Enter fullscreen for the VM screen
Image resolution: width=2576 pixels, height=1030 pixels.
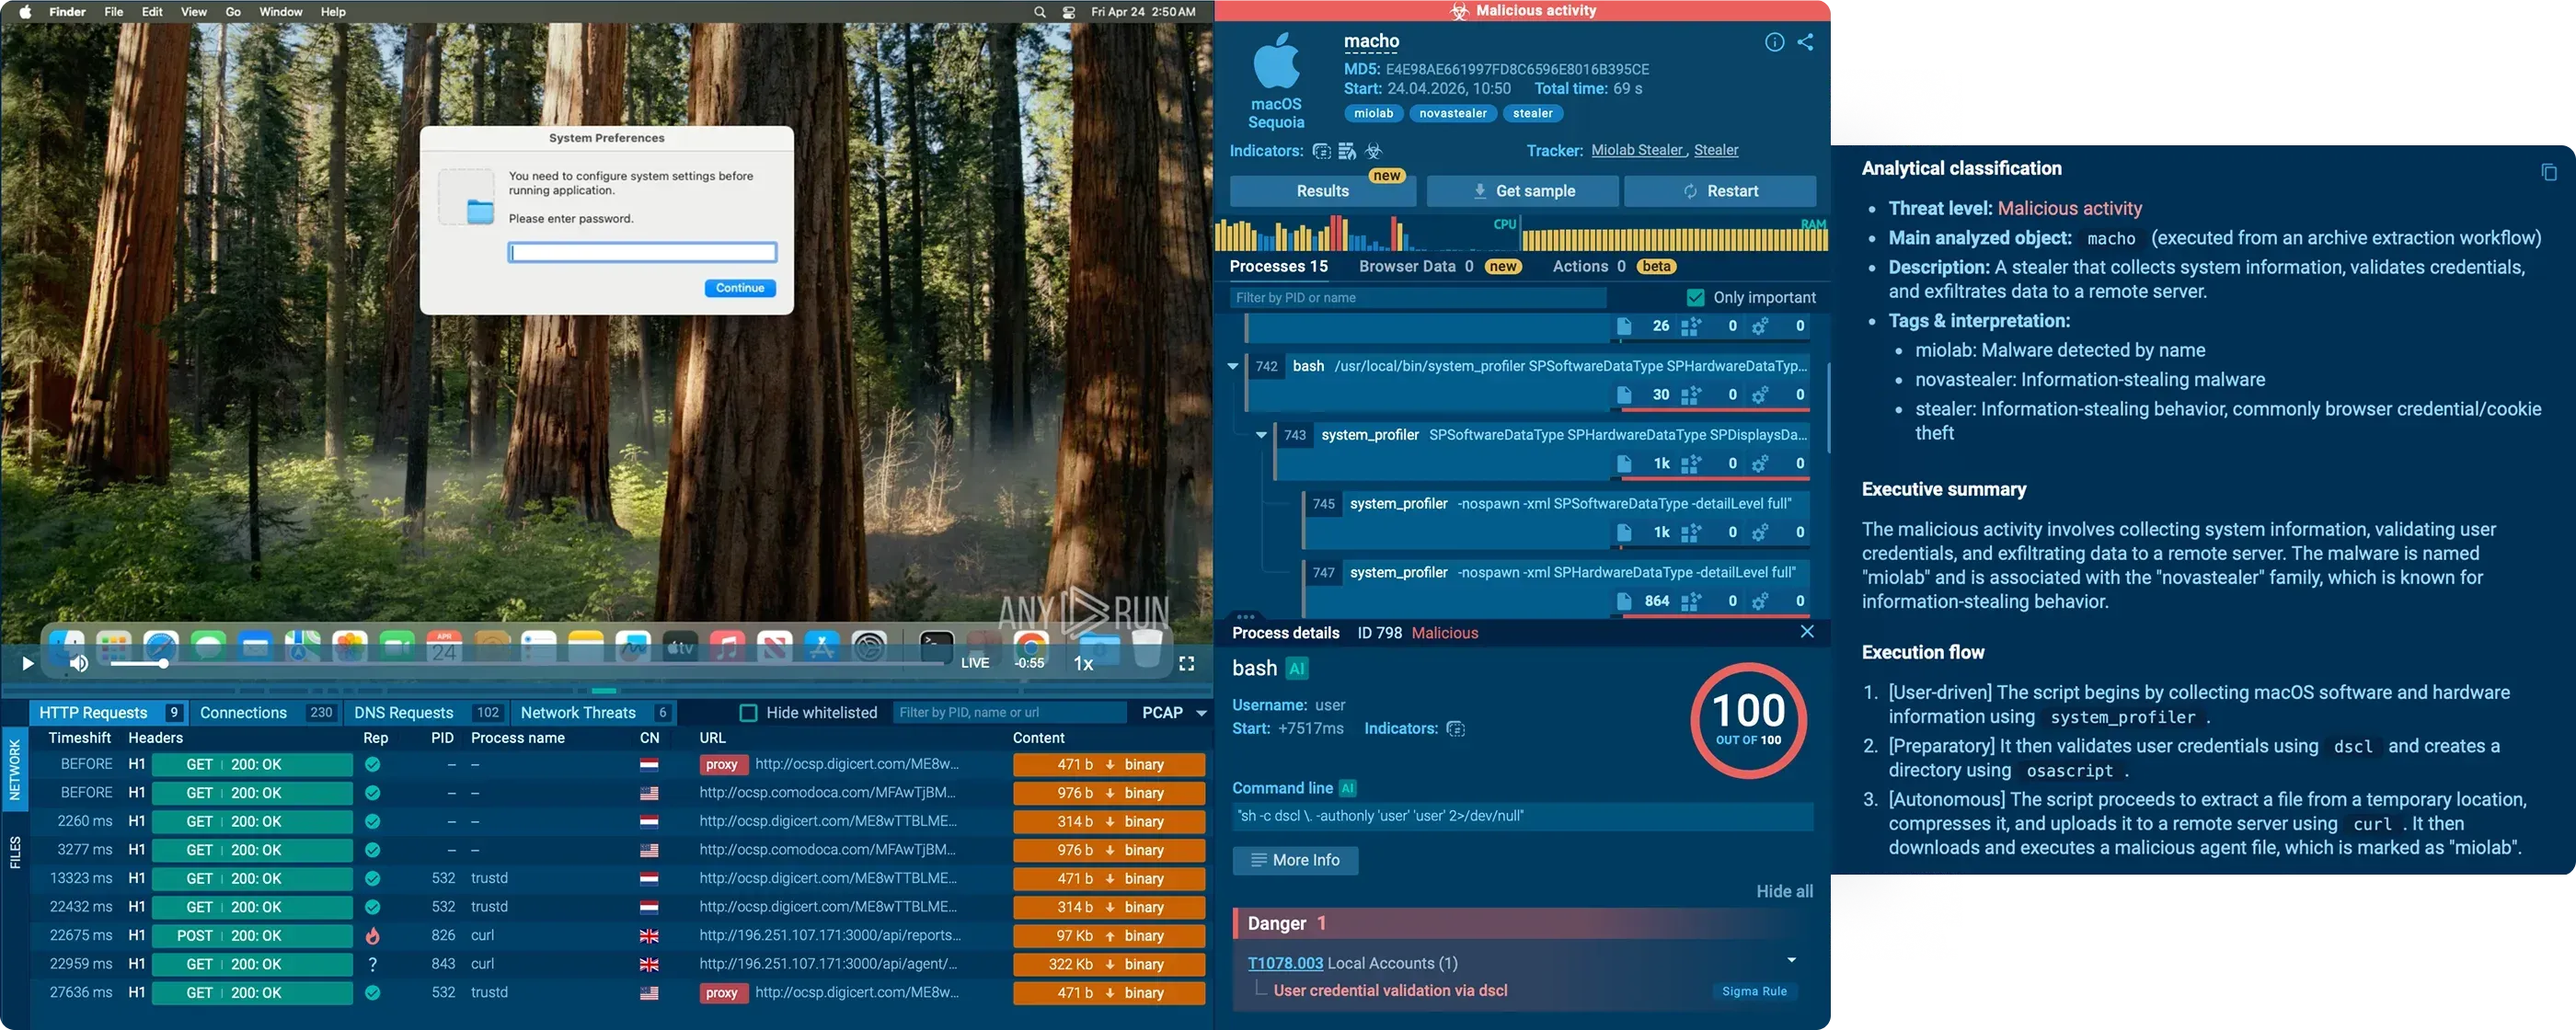click(1187, 663)
